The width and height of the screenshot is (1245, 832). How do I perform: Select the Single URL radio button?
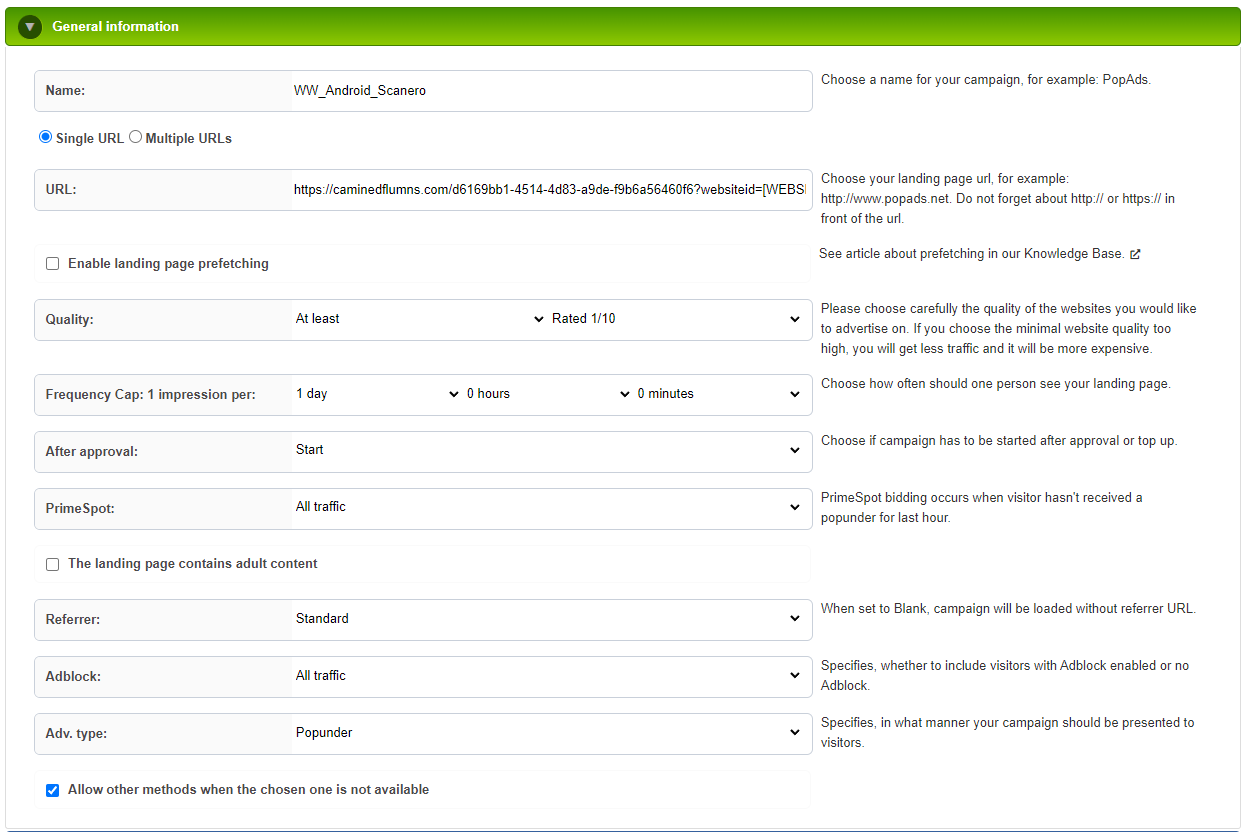(x=45, y=137)
